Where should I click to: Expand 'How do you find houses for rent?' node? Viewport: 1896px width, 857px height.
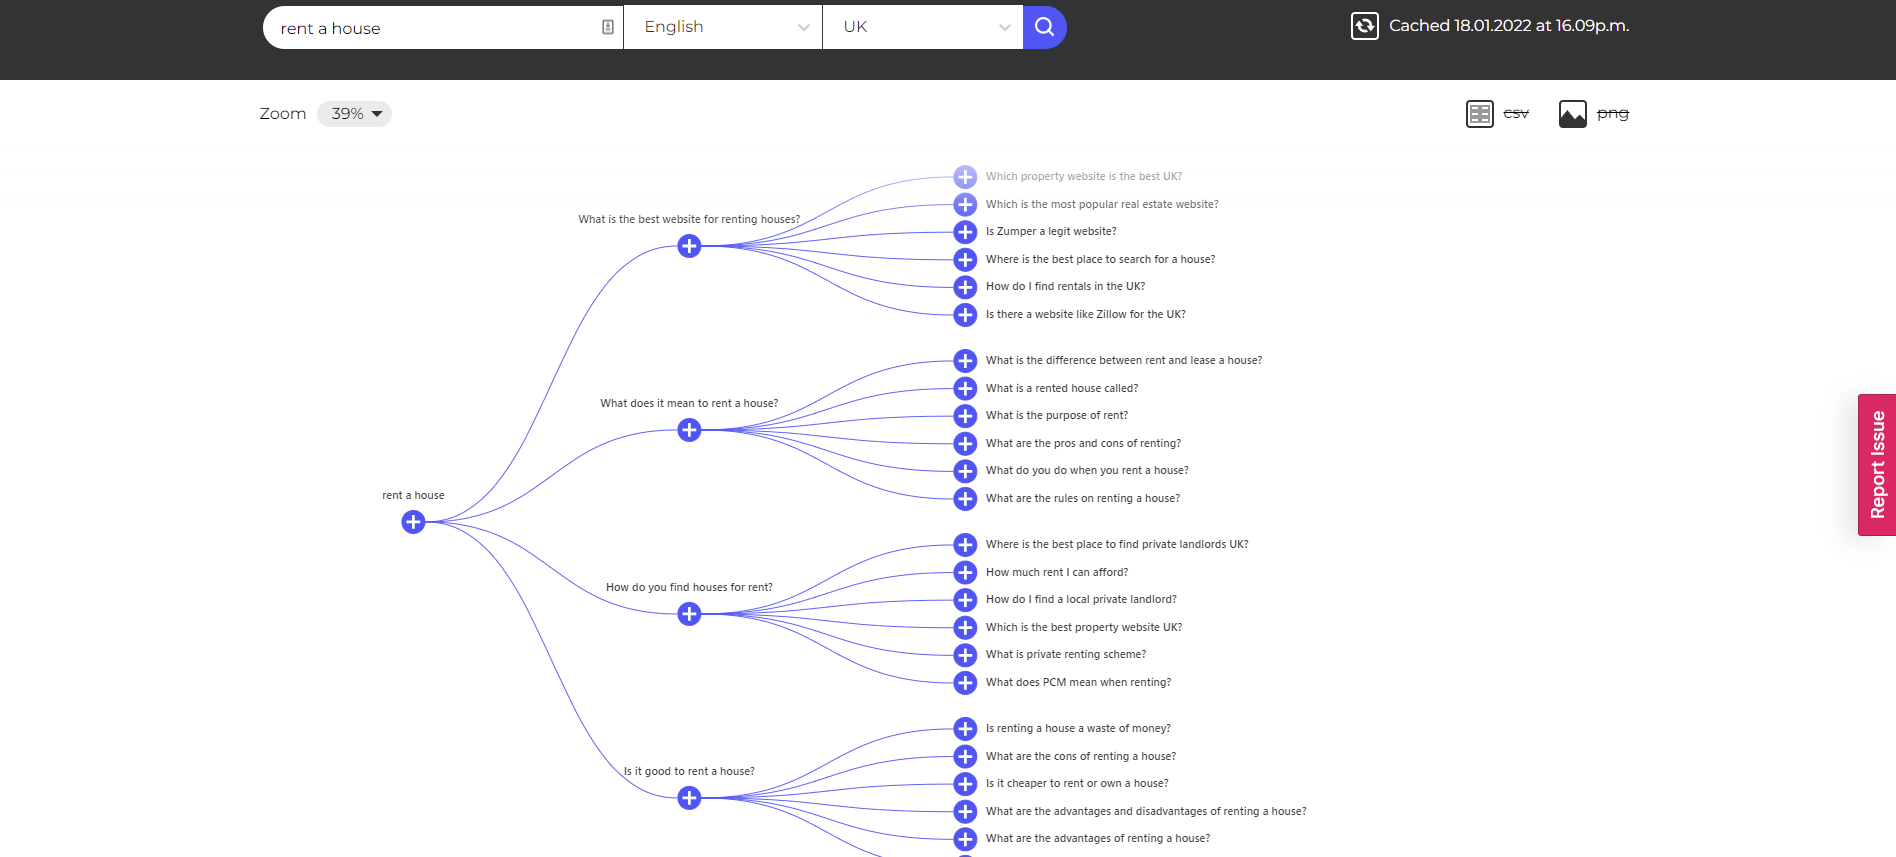[x=689, y=614]
